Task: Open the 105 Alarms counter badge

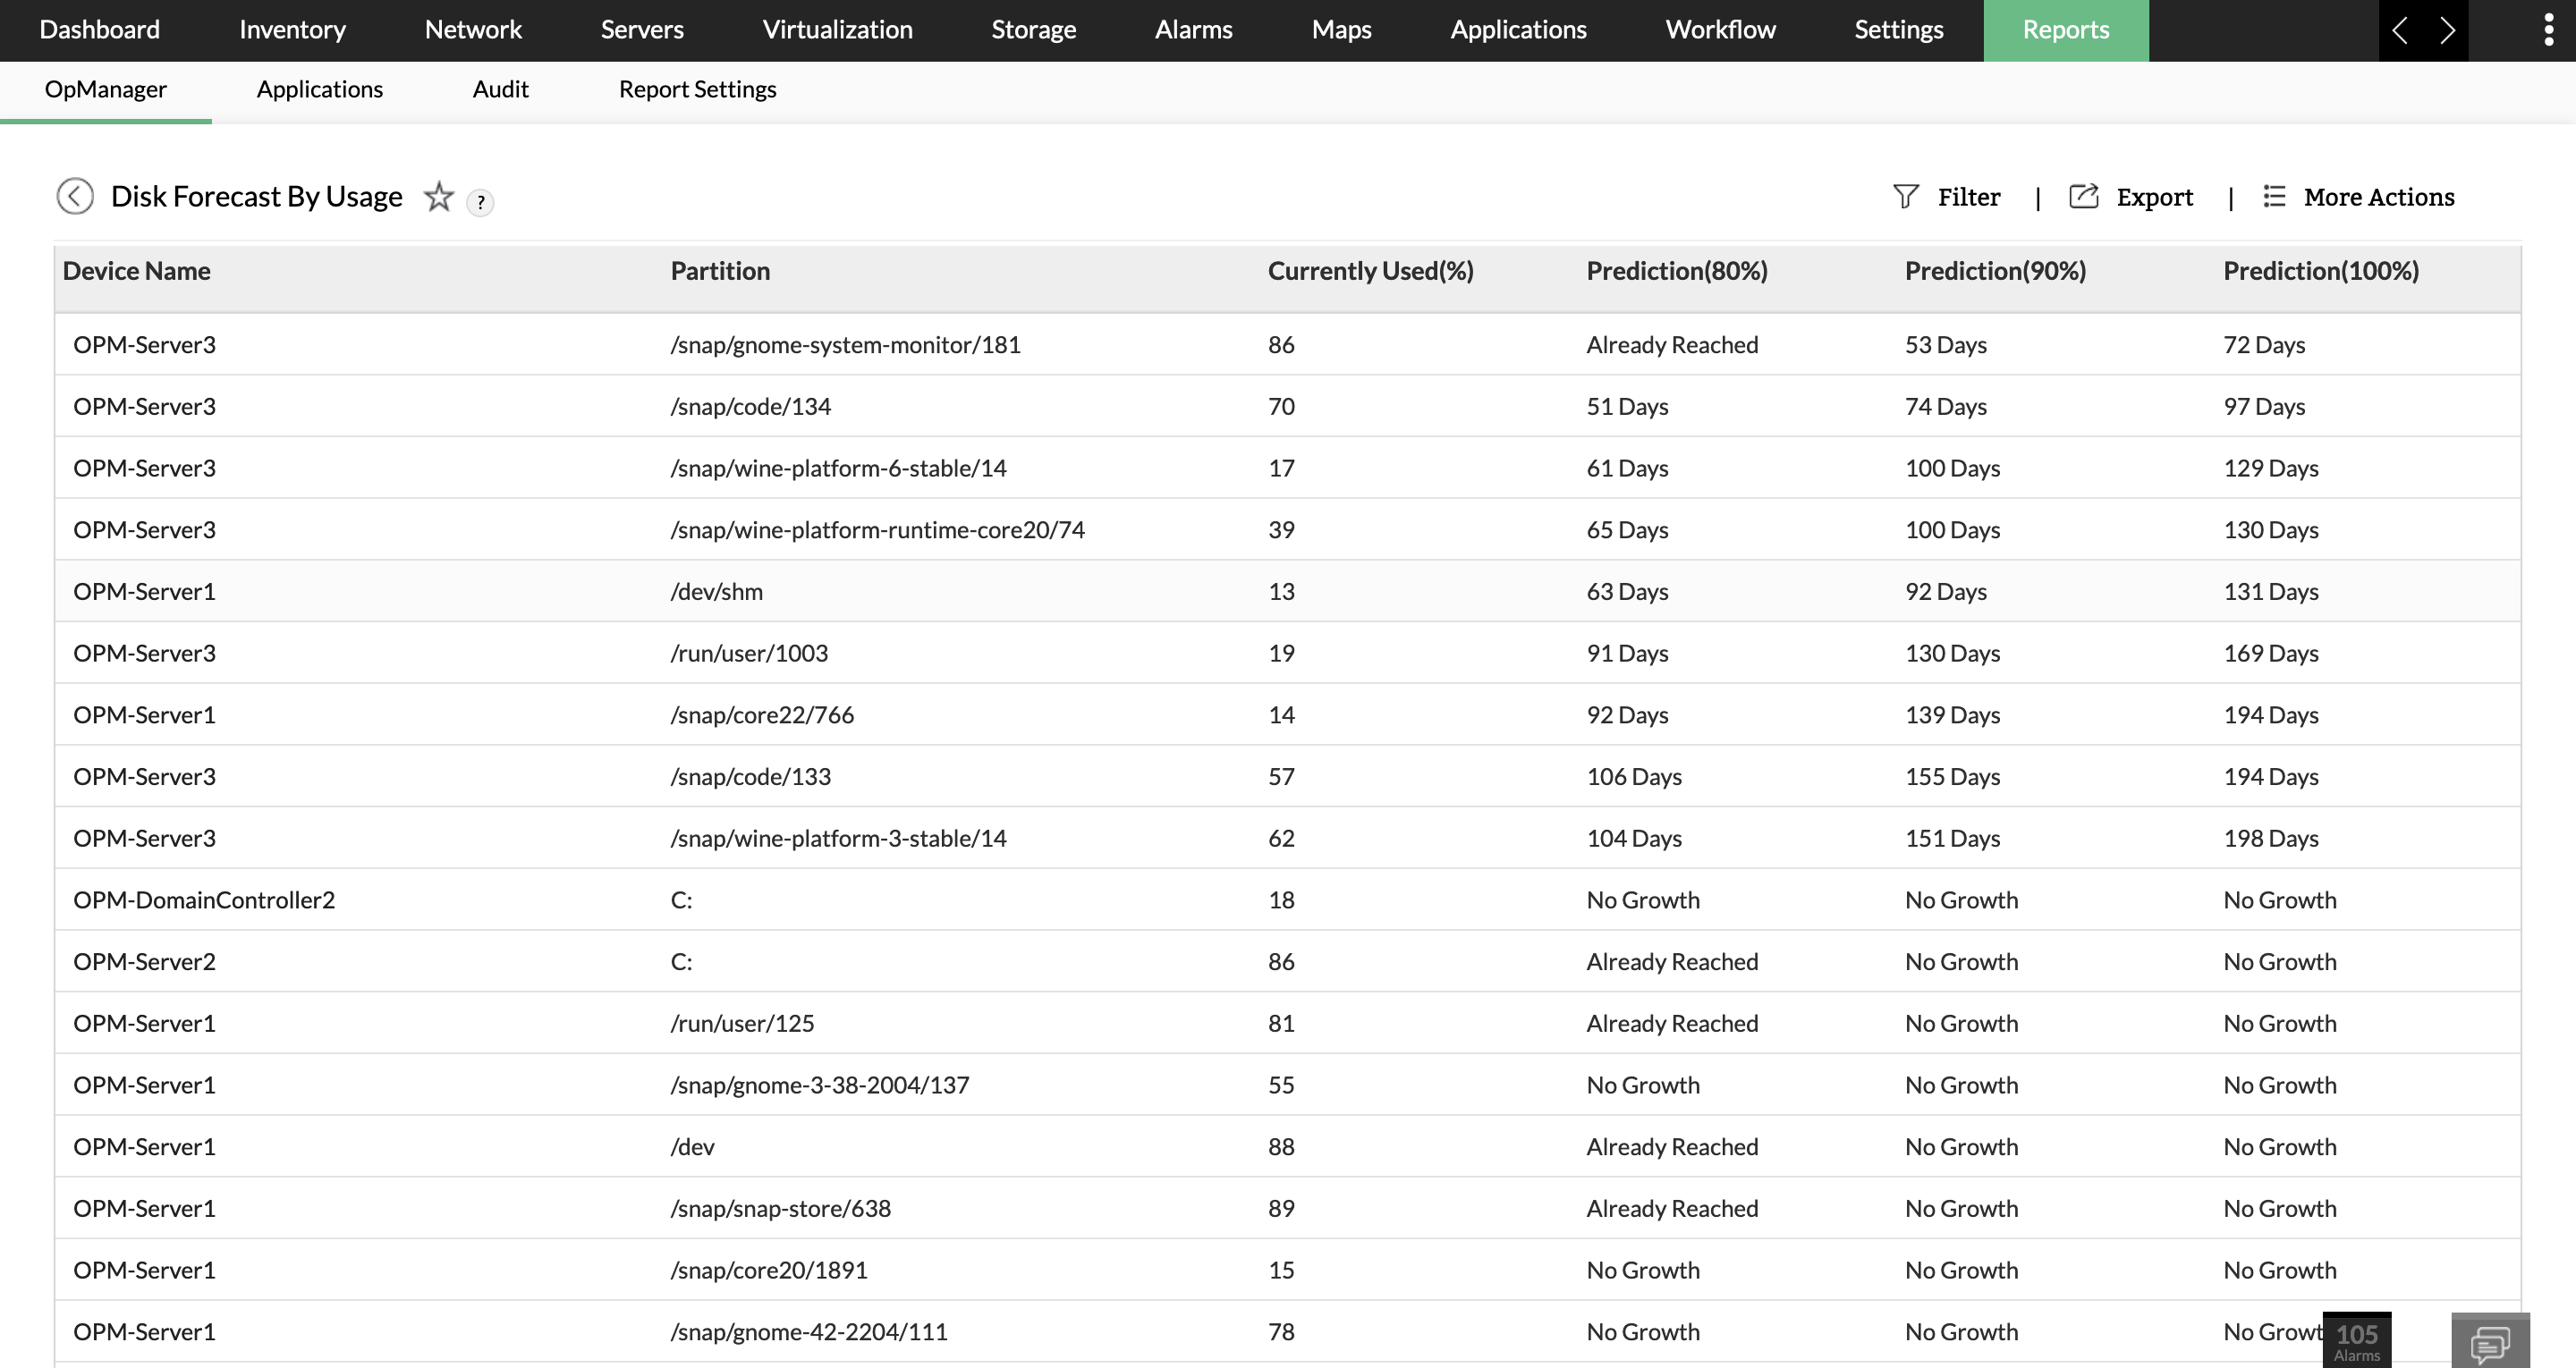Action: [x=2356, y=1340]
